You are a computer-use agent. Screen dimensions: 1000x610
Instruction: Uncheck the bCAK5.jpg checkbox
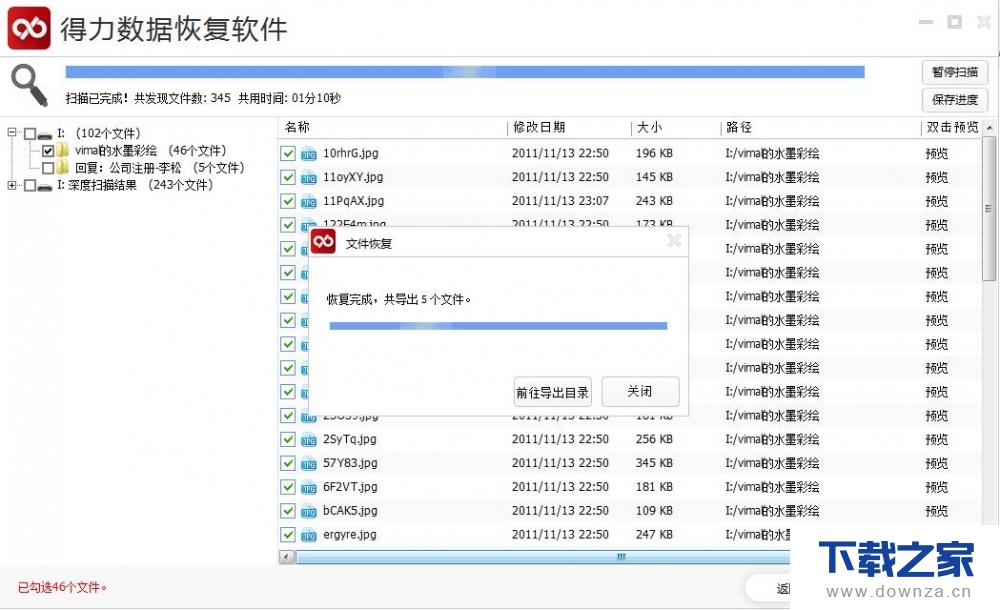[288, 510]
